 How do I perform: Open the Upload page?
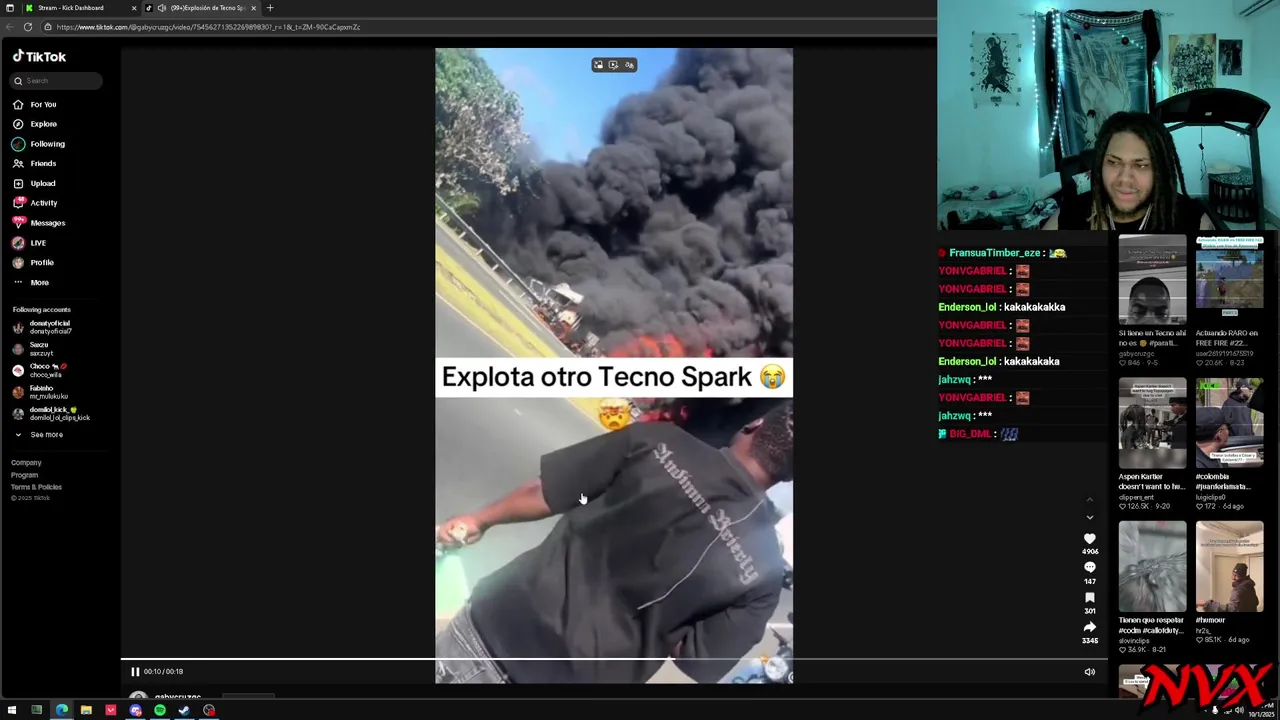[34, 183]
